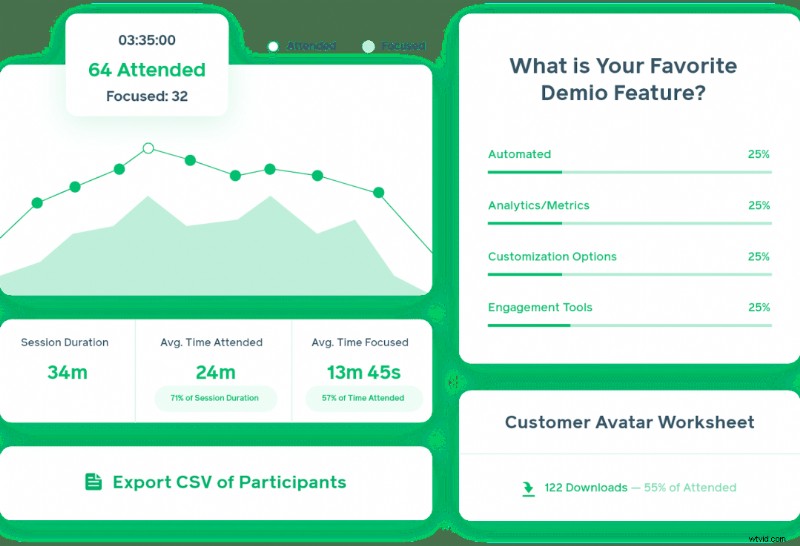The width and height of the screenshot is (800, 546).
Task: Click the 13m 45s Avg. Time Focused value
Action: tap(363, 373)
